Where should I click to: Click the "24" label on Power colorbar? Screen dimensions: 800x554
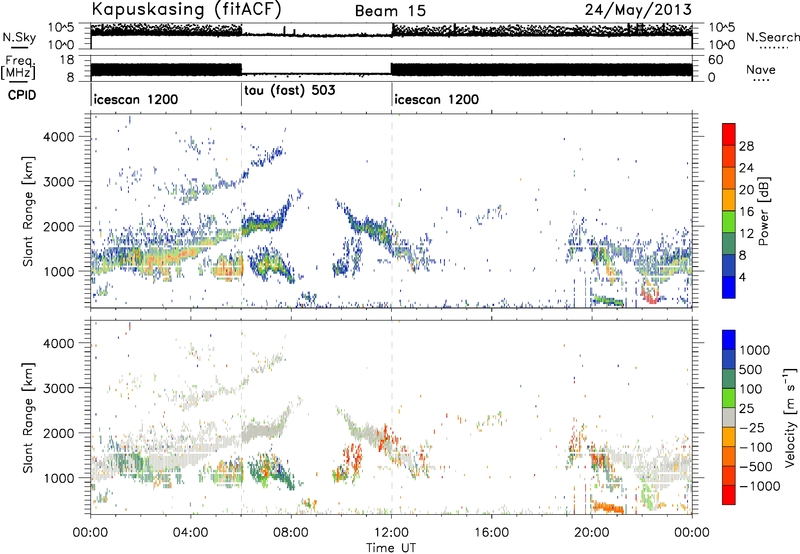pos(746,168)
